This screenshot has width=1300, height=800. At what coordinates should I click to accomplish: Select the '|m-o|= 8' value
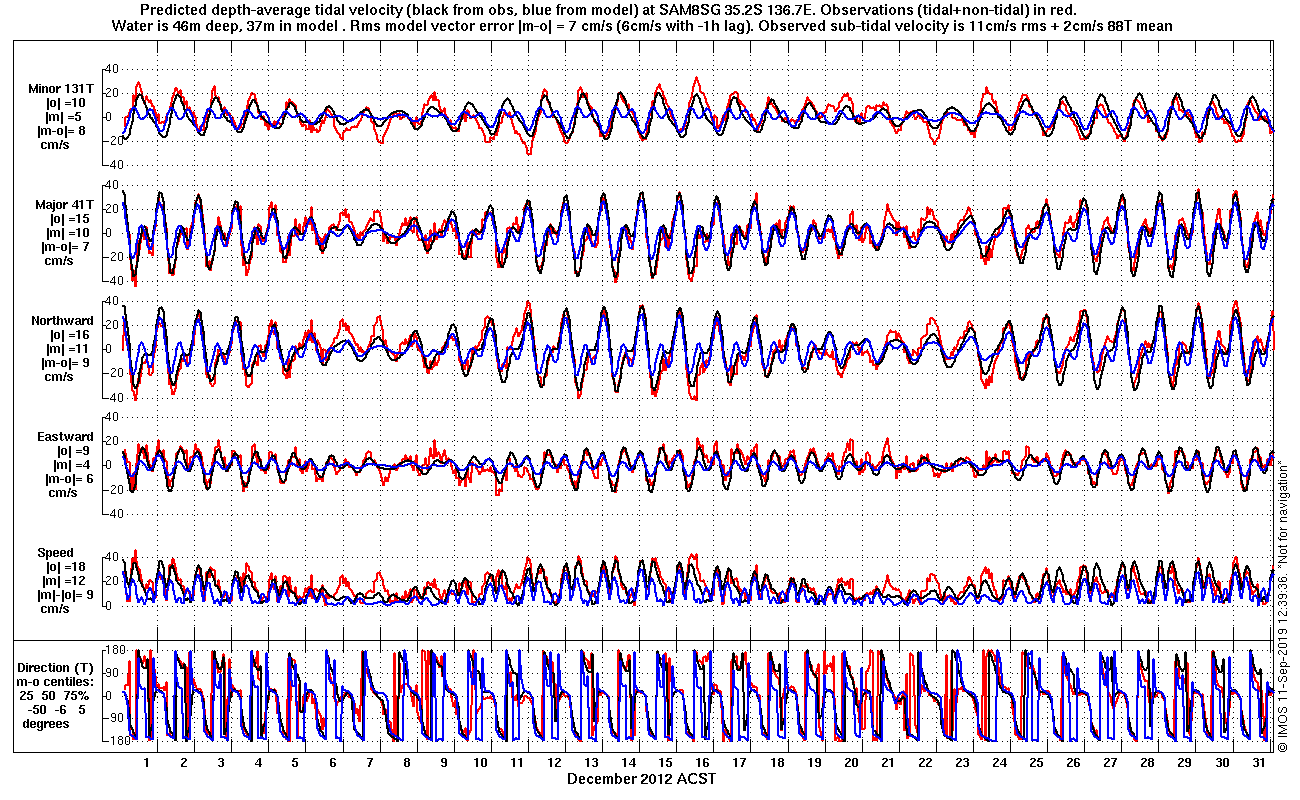tap(62, 131)
